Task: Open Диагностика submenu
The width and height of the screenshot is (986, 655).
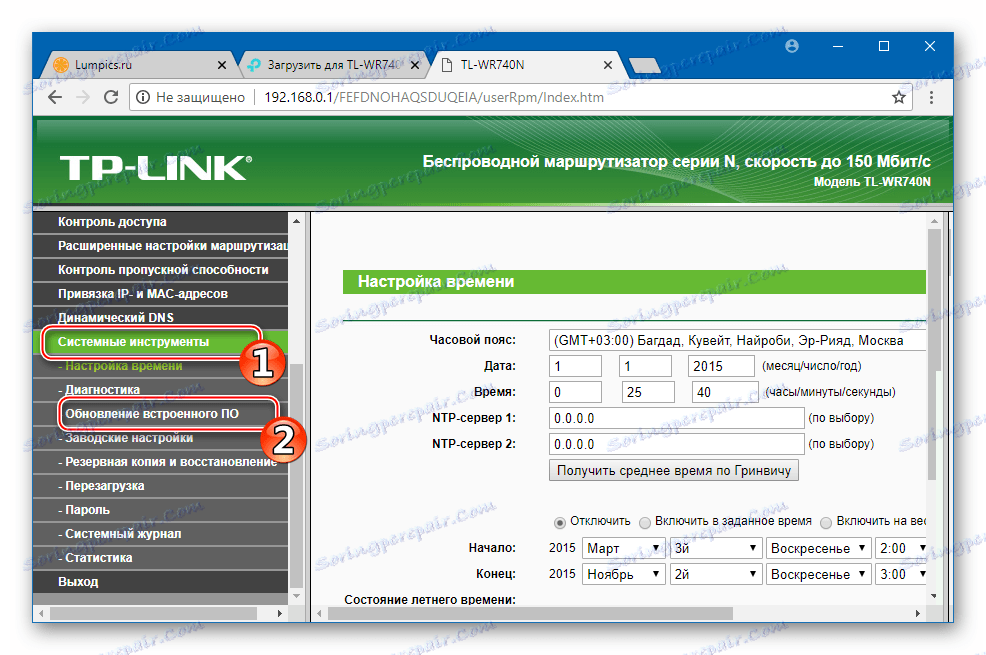Action: (x=160, y=390)
